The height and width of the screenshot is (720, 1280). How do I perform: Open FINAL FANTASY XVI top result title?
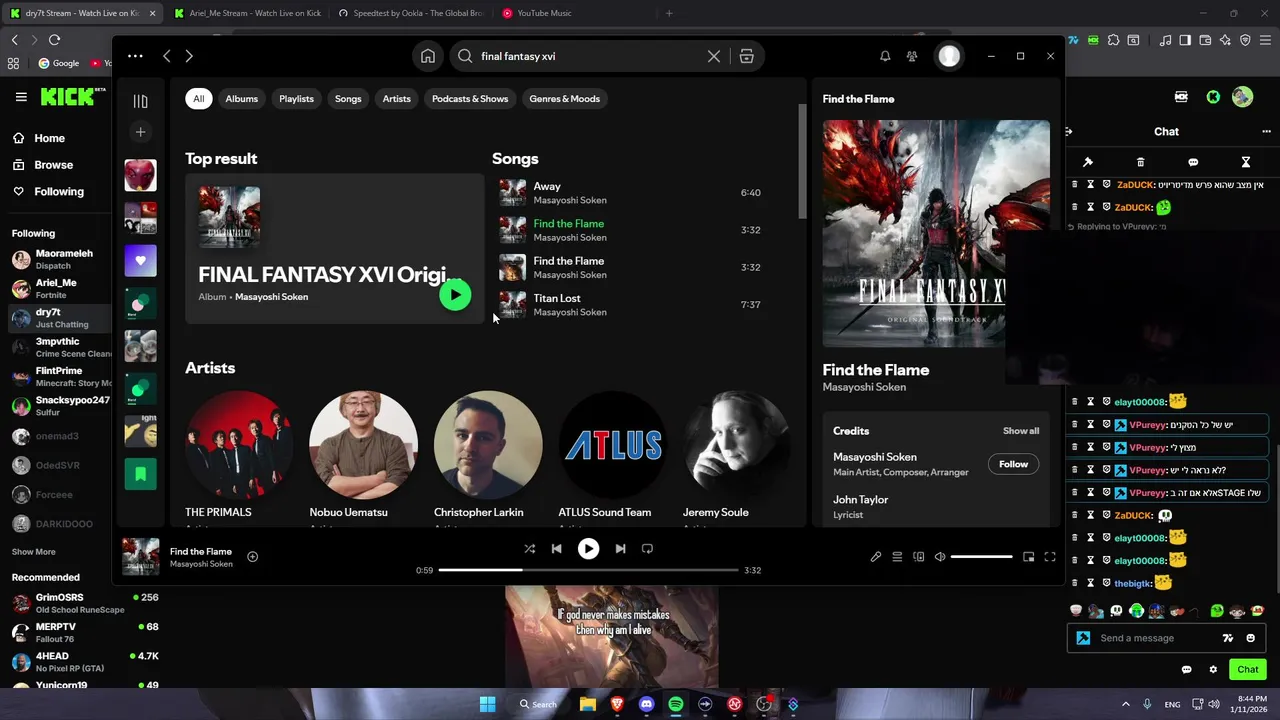pyautogui.click(x=330, y=275)
